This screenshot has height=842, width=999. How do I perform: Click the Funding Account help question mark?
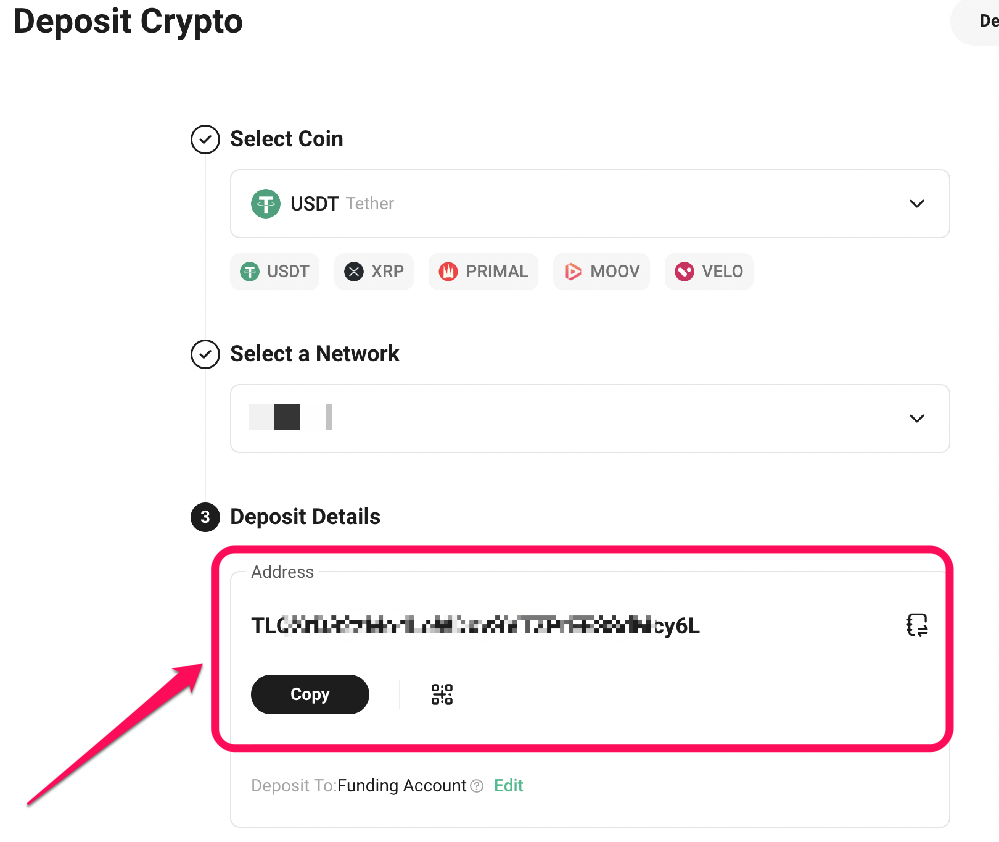[x=477, y=786]
